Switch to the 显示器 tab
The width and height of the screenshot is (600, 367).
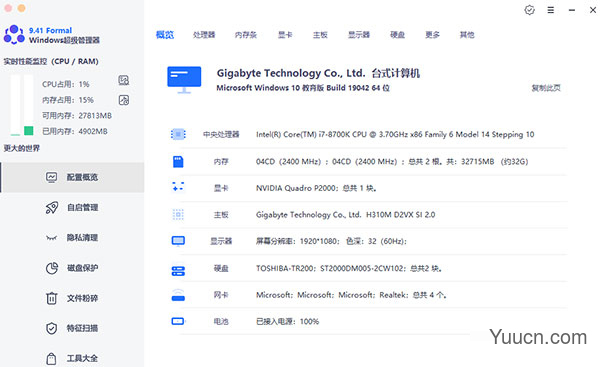pos(359,35)
